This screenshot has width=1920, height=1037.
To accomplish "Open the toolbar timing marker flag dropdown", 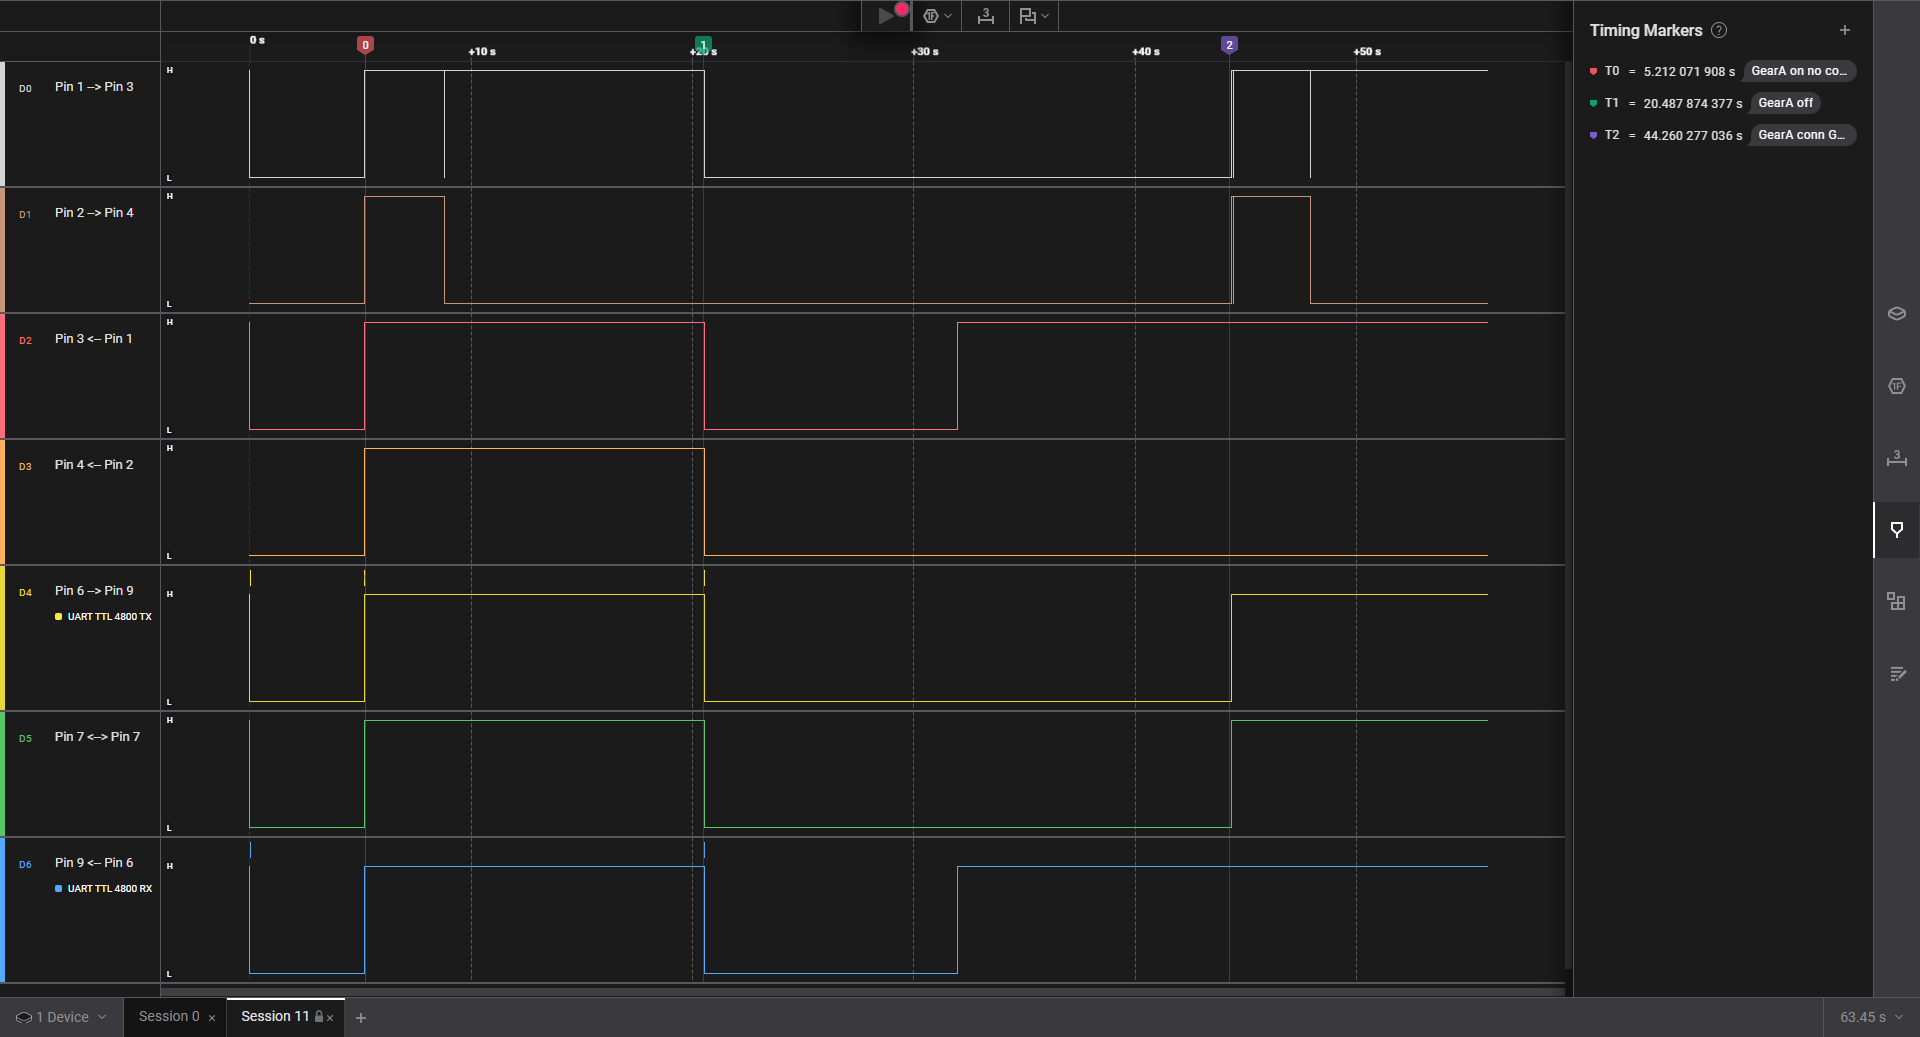I will [x=1033, y=16].
